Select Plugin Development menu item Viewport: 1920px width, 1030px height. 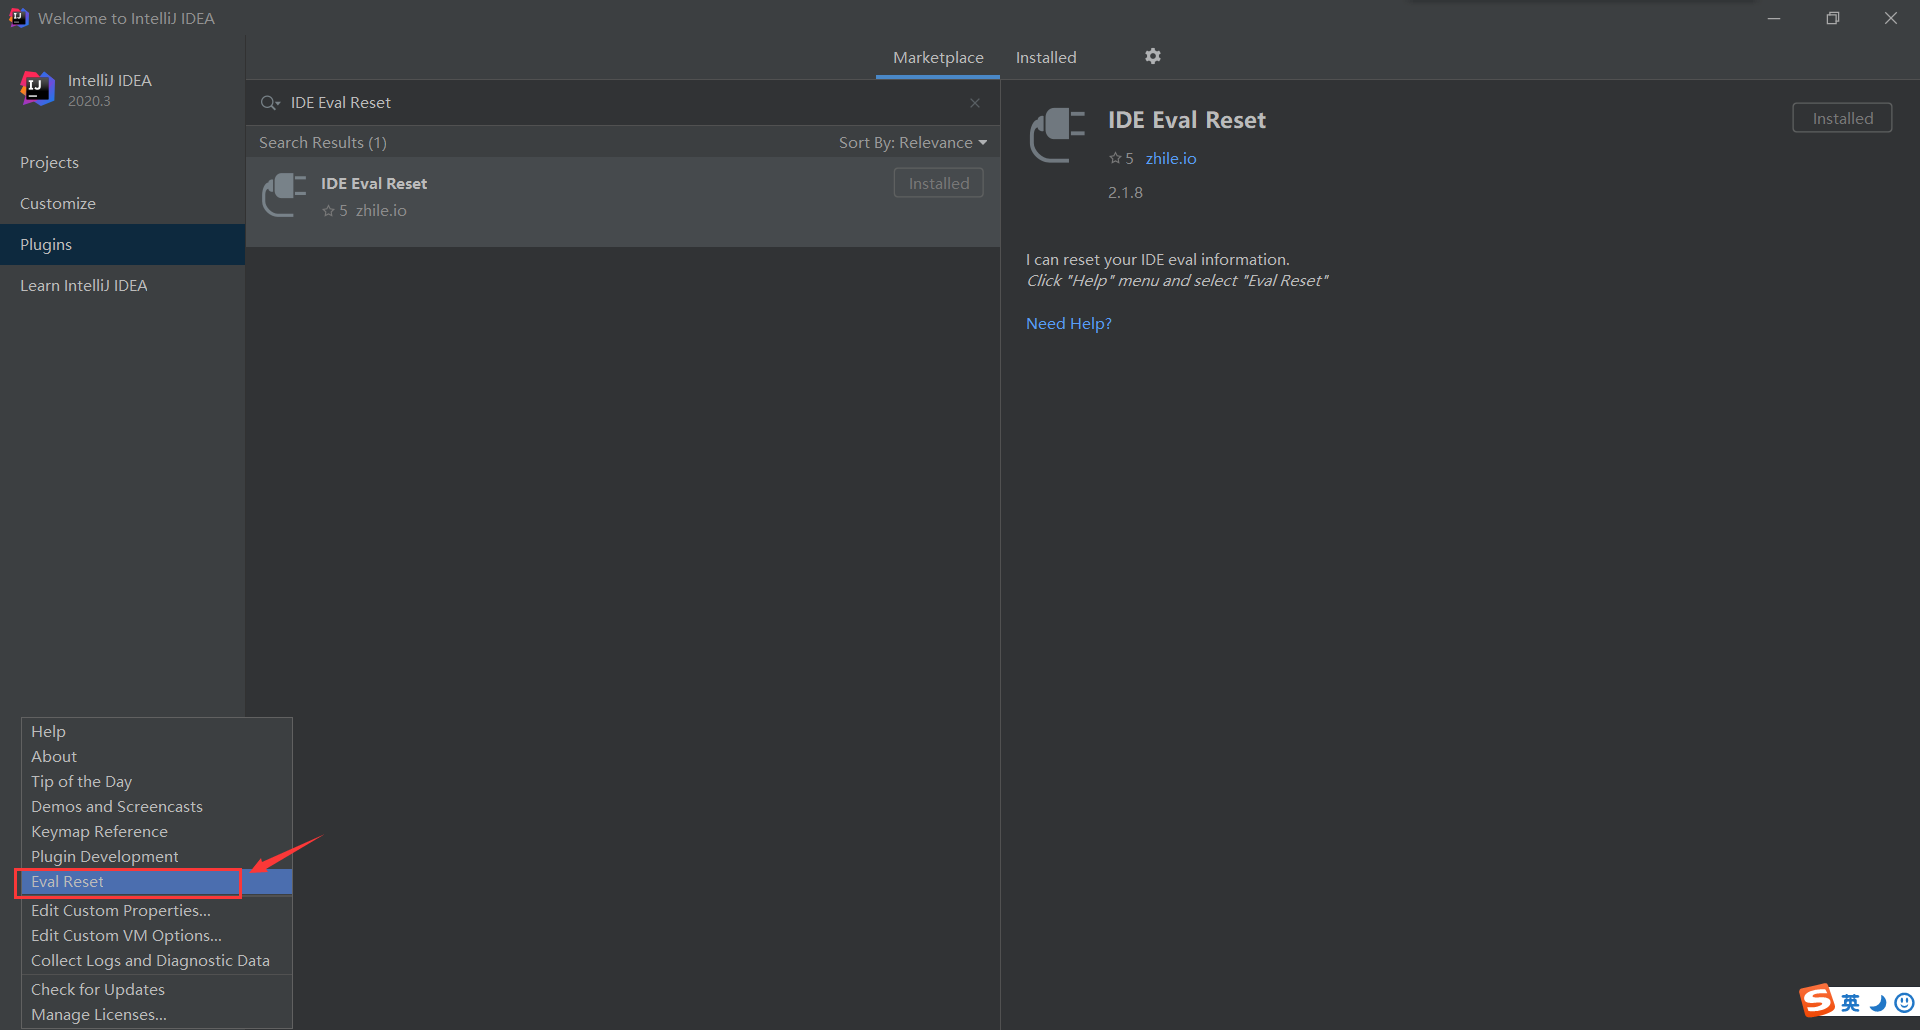(157, 857)
